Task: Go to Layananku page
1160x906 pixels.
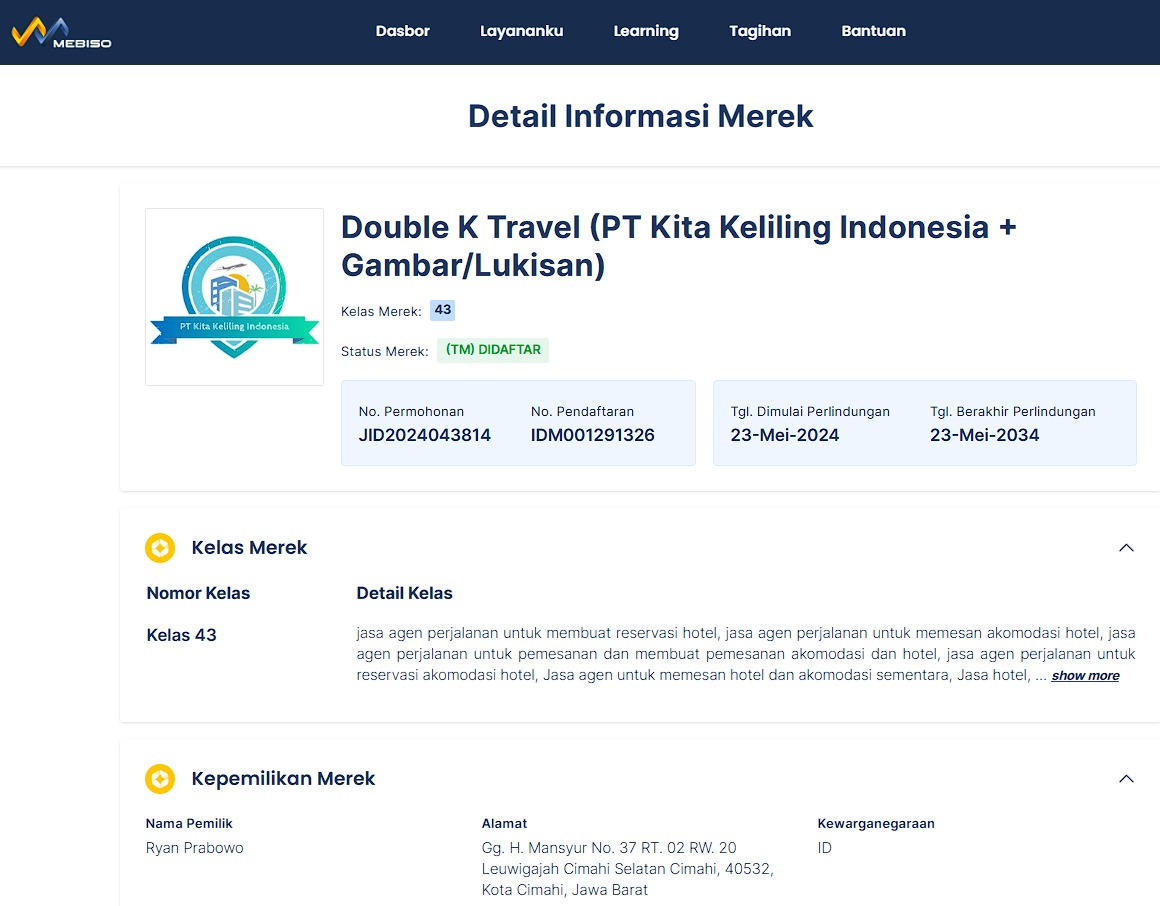Action: [x=522, y=31]
